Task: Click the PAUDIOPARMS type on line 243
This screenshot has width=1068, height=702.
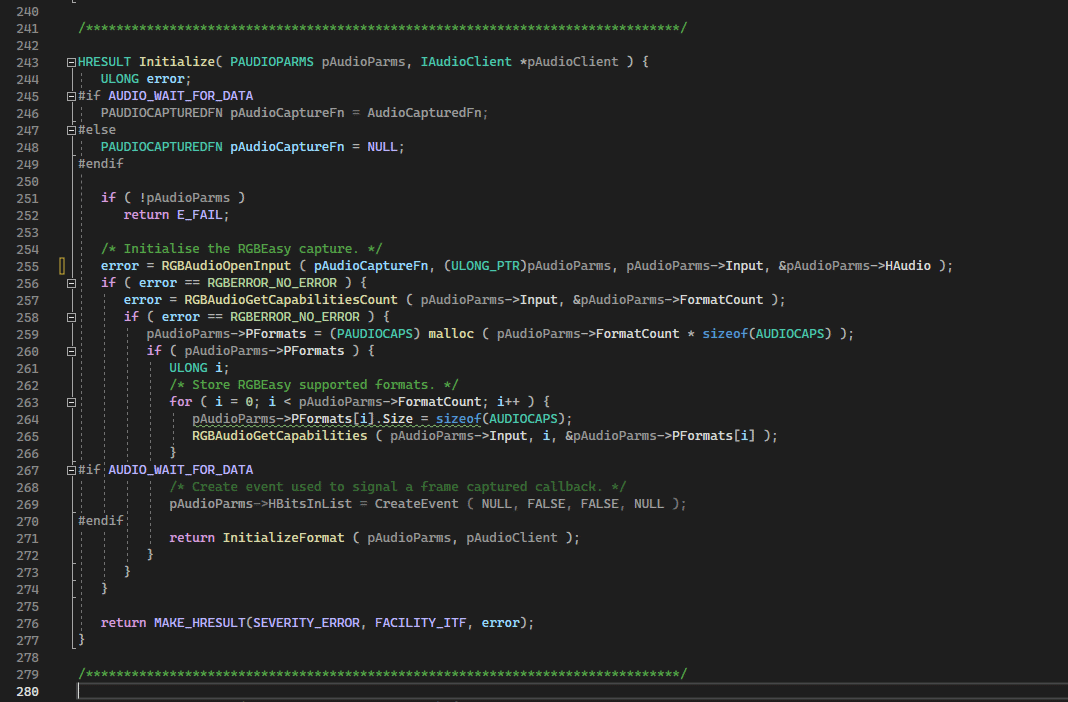Action: coord(272,62)
